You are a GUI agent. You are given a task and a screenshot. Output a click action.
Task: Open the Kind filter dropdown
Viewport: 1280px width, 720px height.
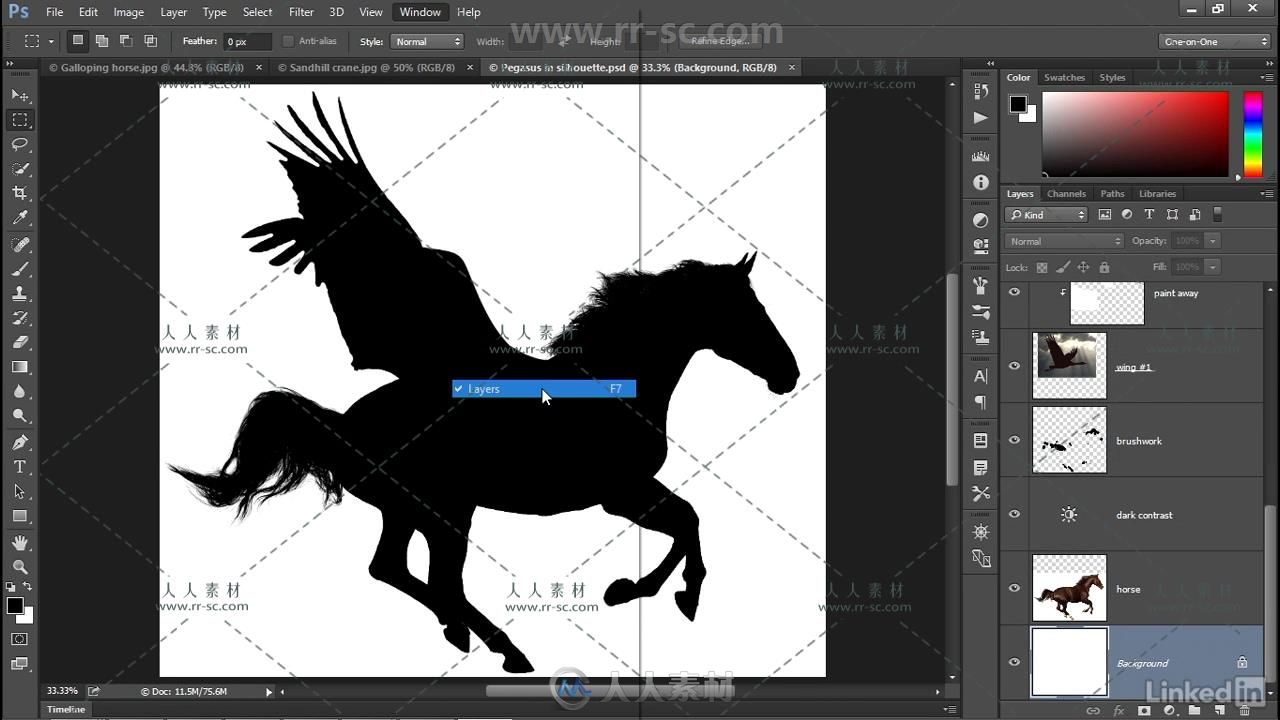pyautogui.click(x=1046, y=215)
